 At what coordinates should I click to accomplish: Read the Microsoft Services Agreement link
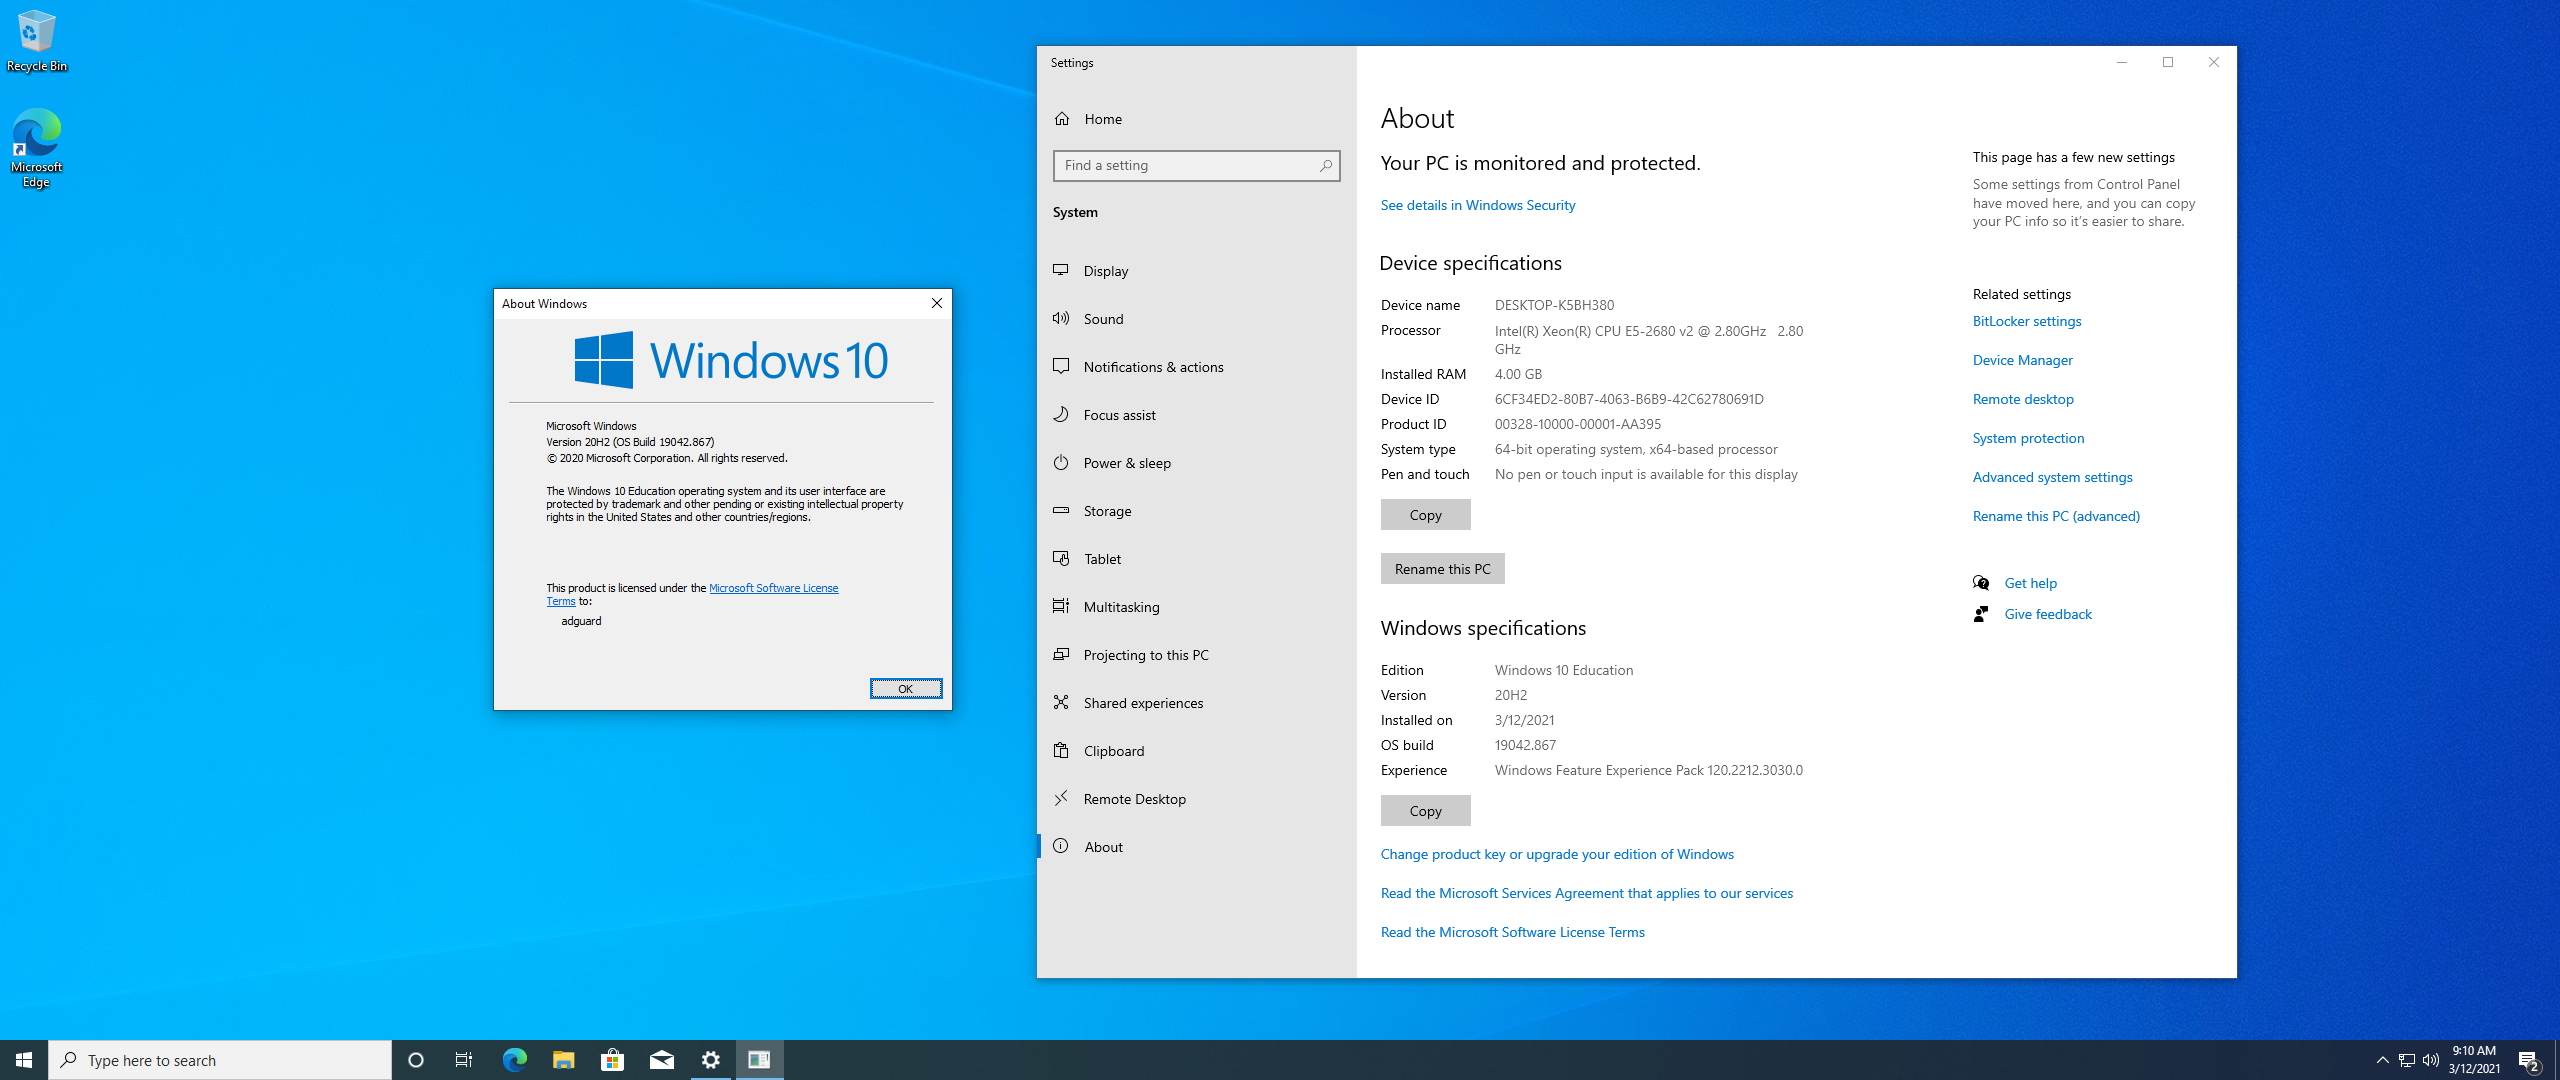(1586, 893)
